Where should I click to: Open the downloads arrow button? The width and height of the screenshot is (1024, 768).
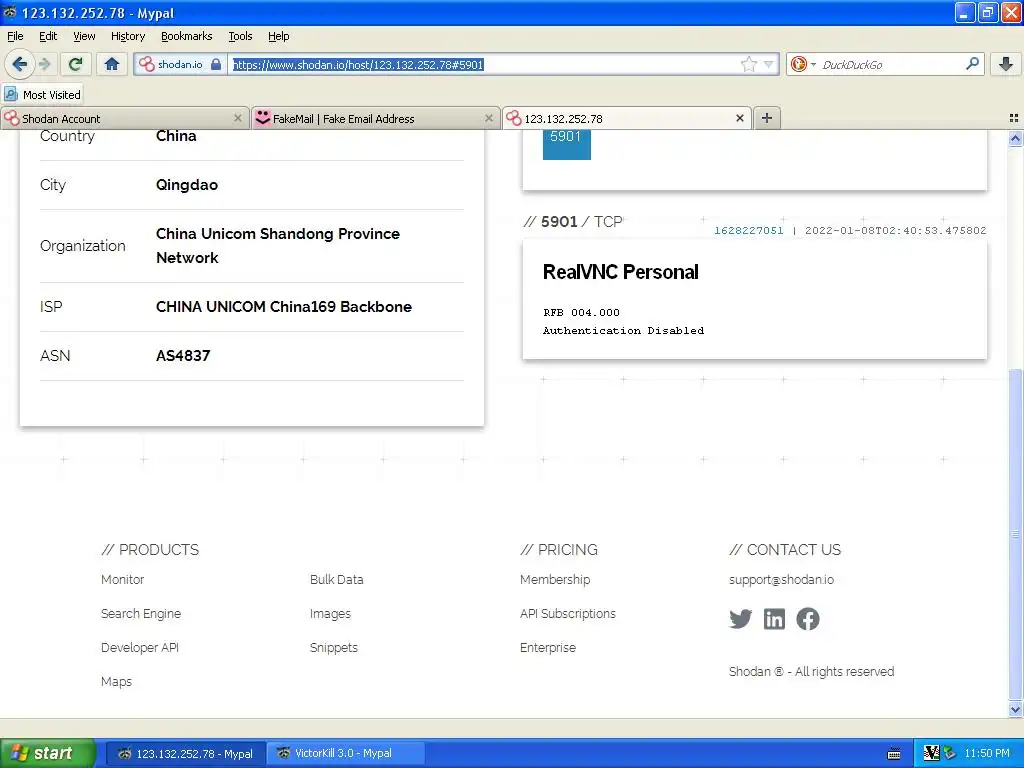[1006, 64]
